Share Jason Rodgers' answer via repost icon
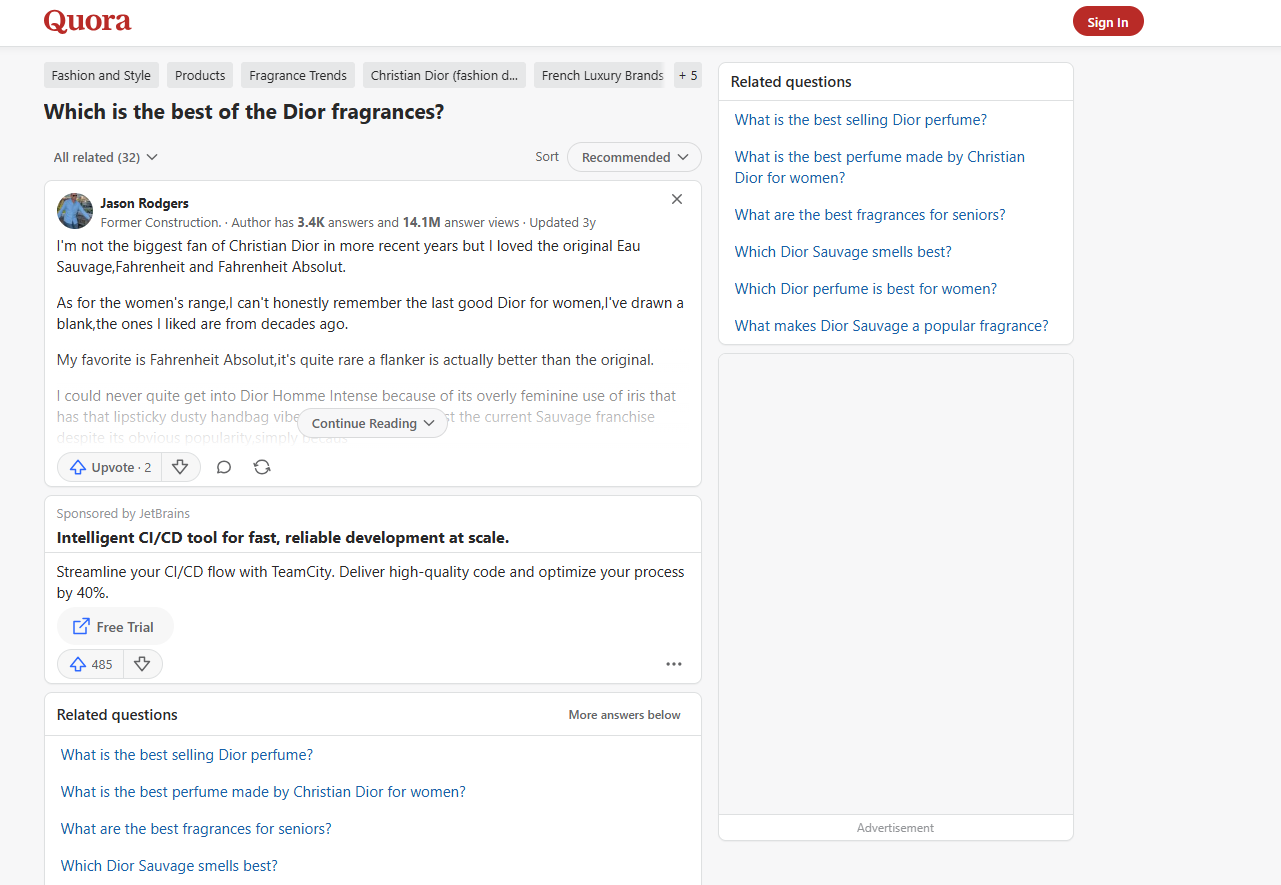 [x=262, y=467]
